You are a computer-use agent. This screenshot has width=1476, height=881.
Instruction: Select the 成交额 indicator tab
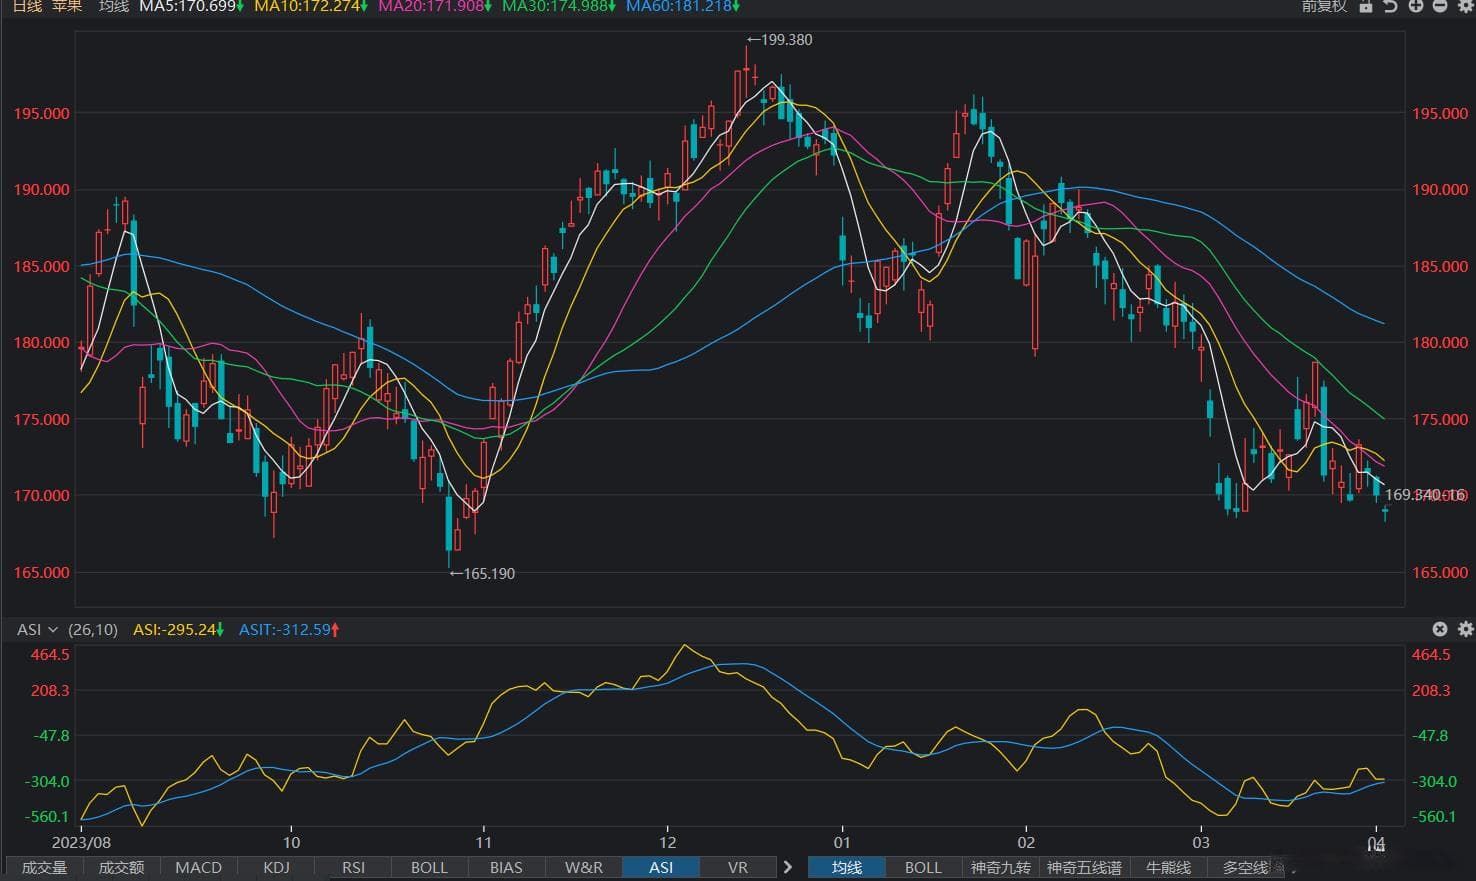coord(121,867)
